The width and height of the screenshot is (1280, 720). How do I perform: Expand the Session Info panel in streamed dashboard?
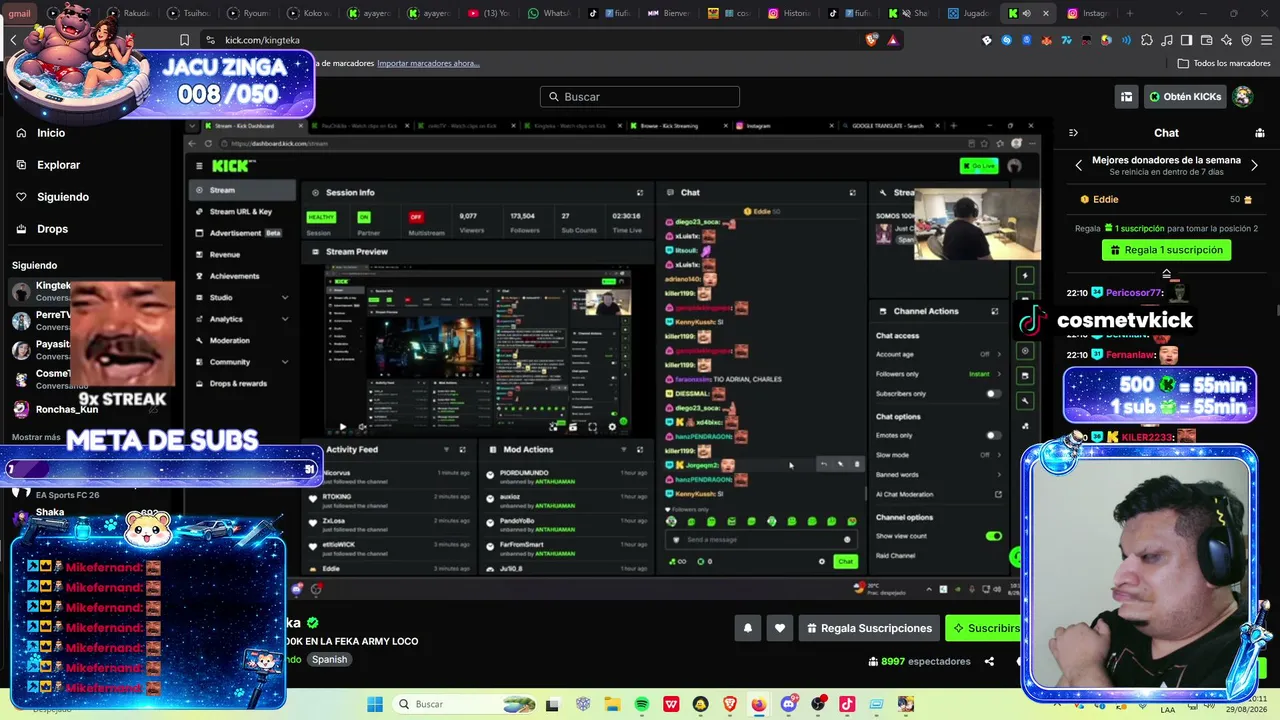pyautogui.click(x=640, y=192)
